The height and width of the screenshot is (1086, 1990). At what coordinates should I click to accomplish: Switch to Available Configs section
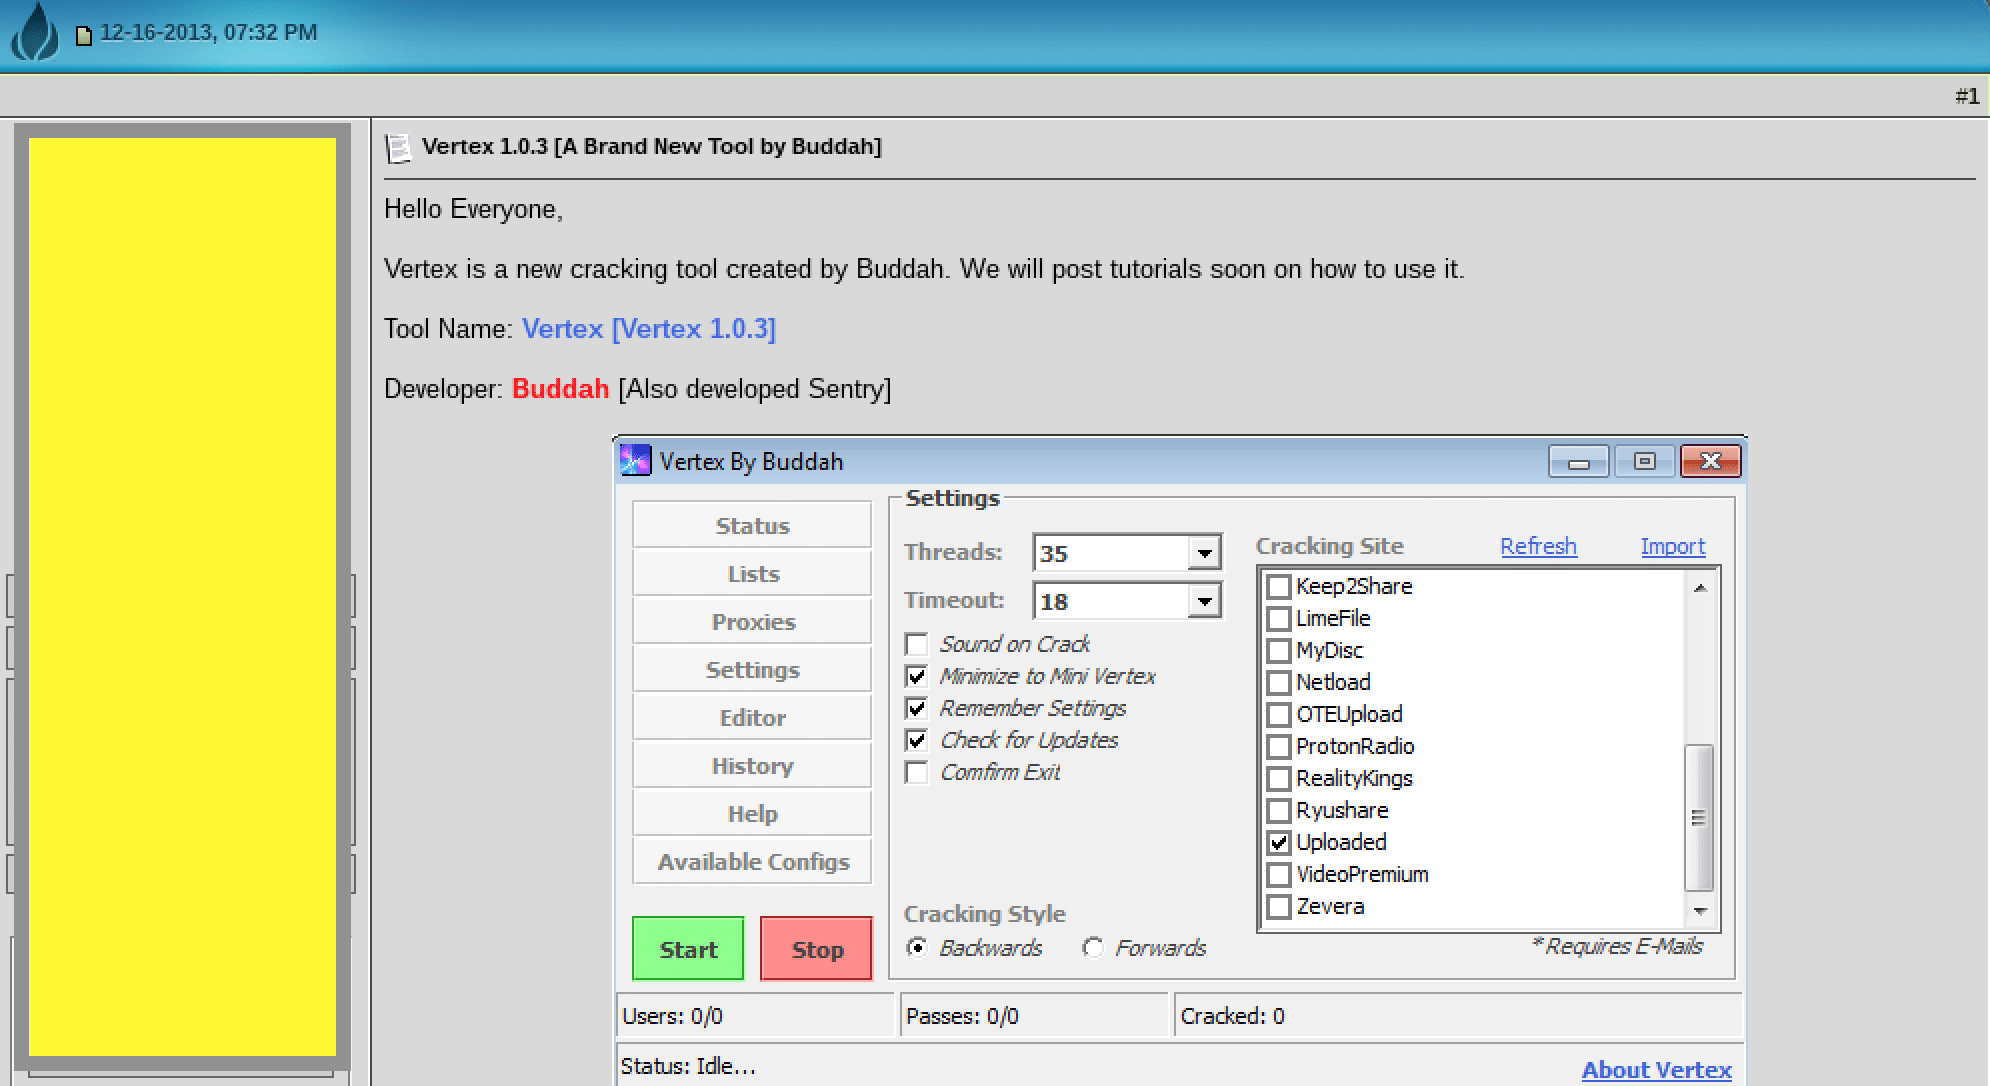(x=752, y=862)
